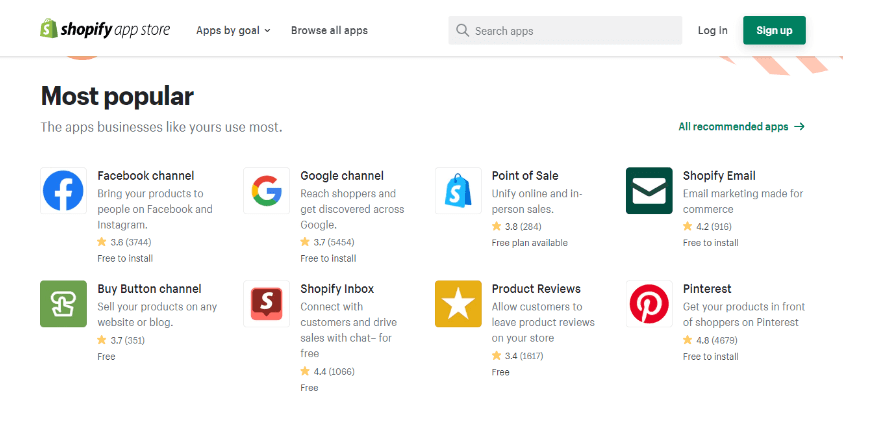Click the Shopify Inbox rating star
Screen dimensions: 871x441
click(305, 371)
